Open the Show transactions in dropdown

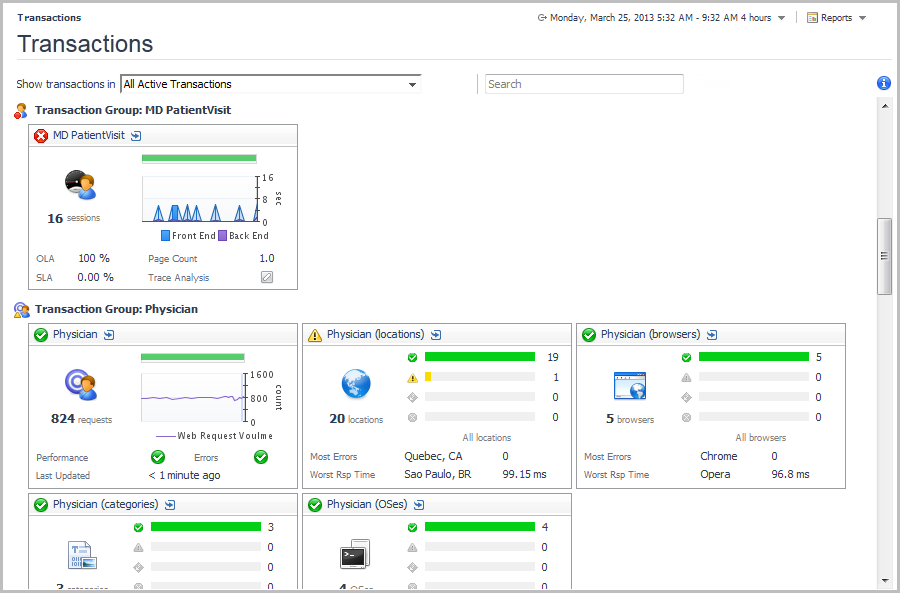pyautogui.click(x=412, y=85)
